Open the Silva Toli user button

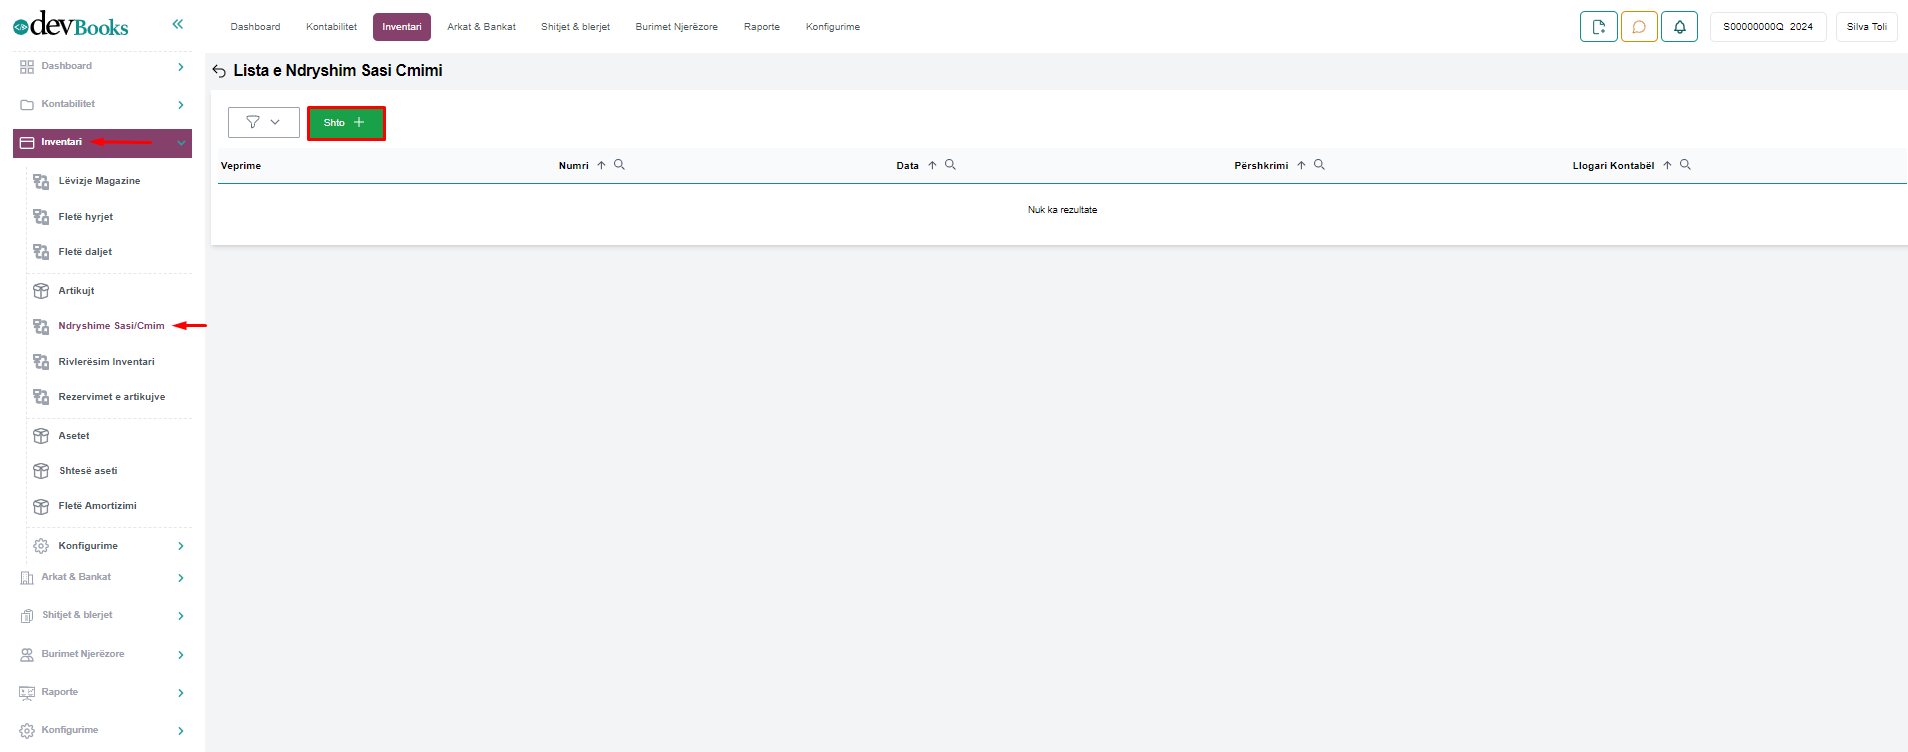point(1866,27)
